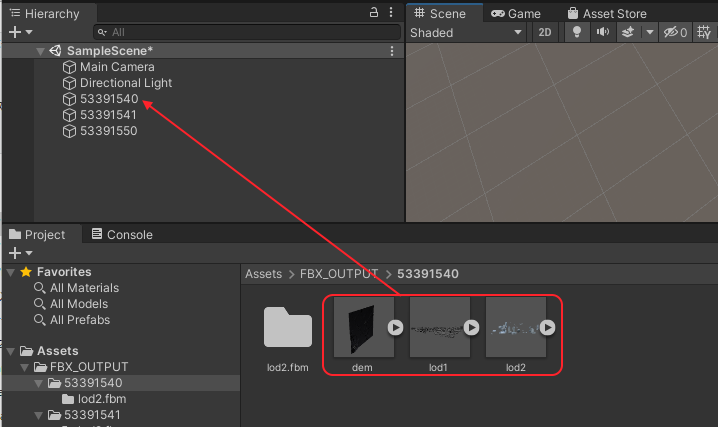Select Main Camera in the Hierarchy

point(117,67)
